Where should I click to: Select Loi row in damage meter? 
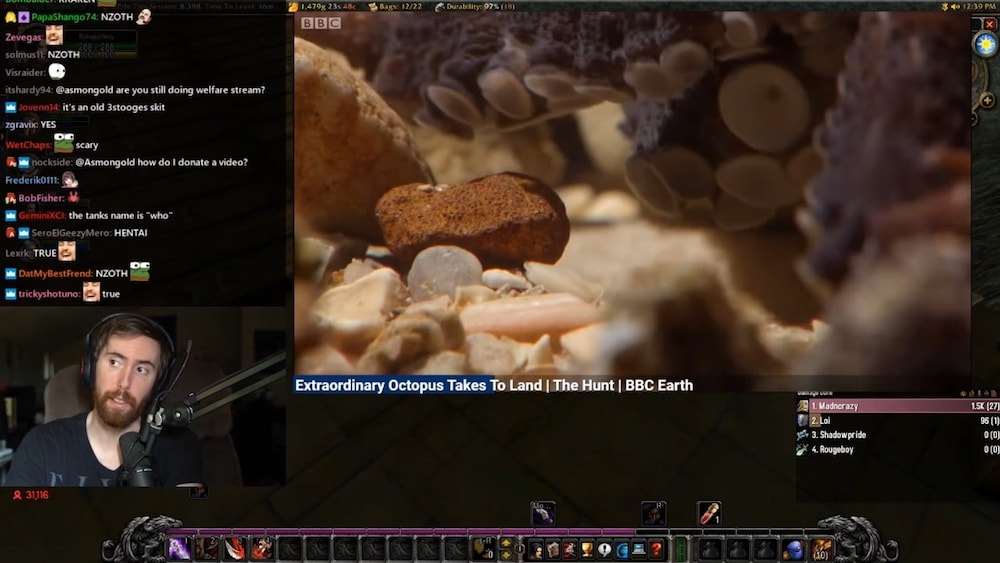pyautogui.click(x=898, y=420)
